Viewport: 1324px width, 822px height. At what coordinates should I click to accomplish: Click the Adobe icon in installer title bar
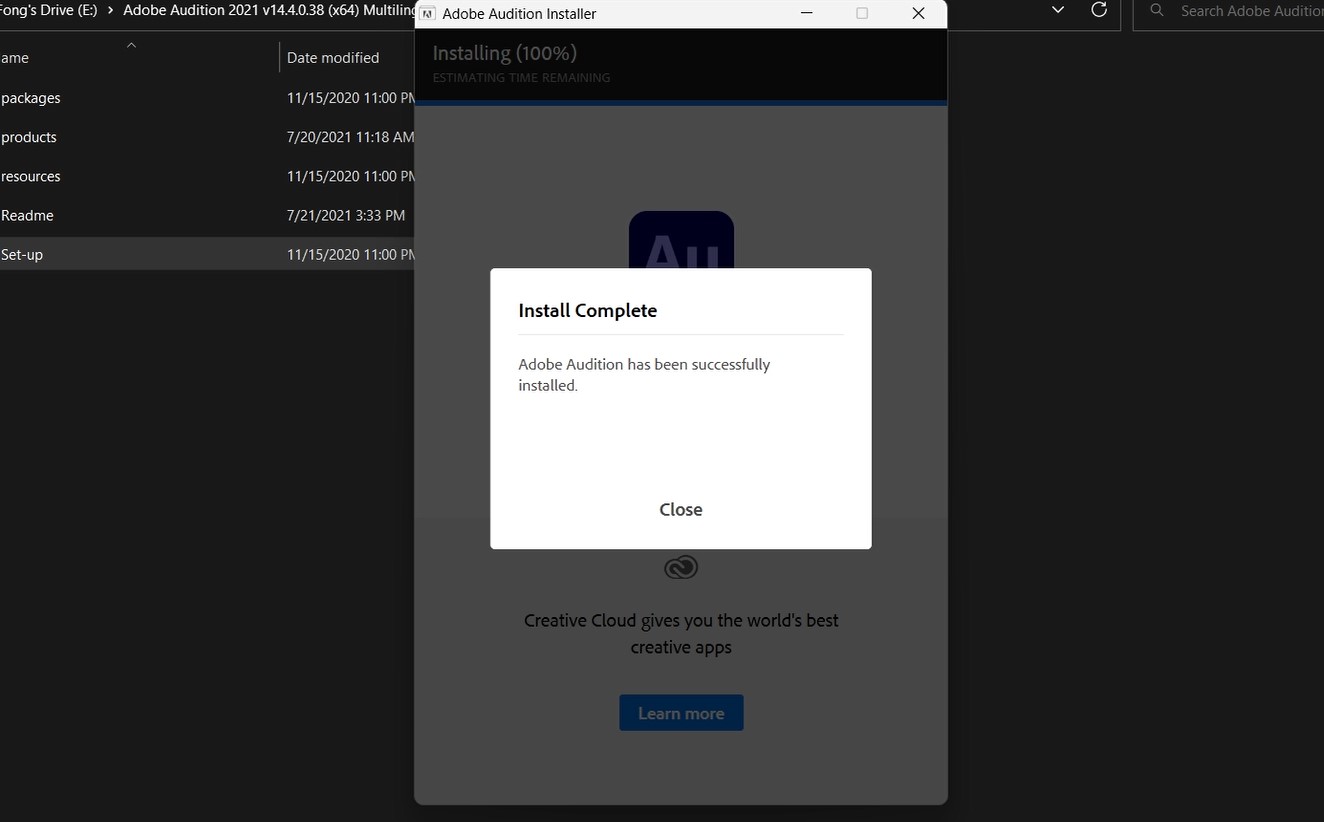[428, 14]
